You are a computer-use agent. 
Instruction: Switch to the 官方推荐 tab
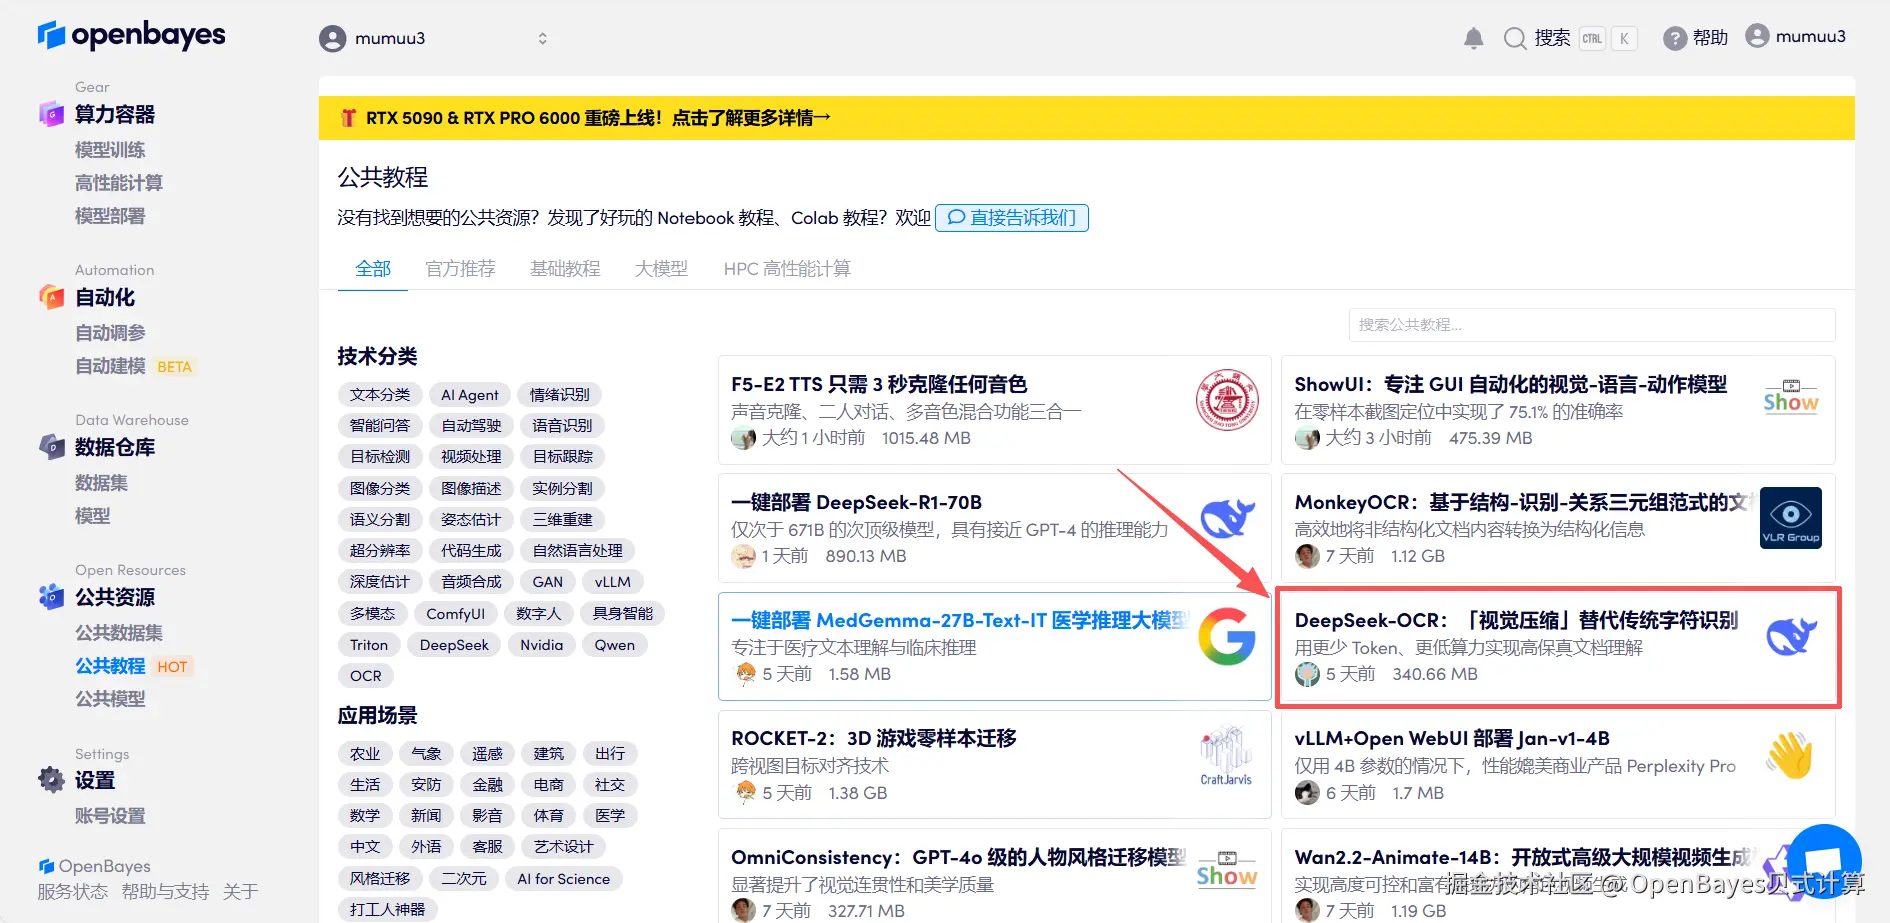(460, 268)
